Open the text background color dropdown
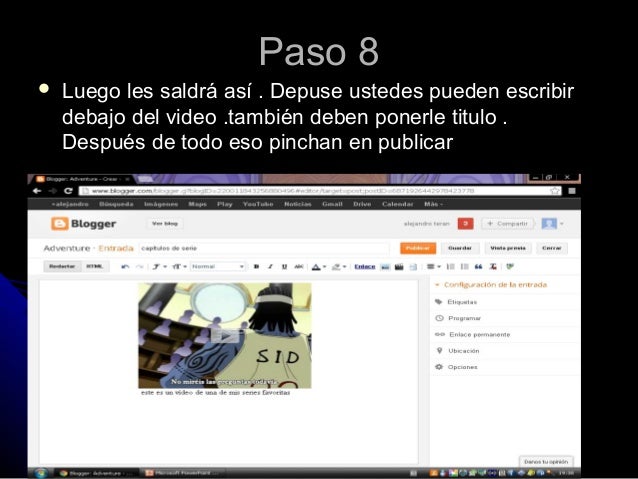The image size is (638, 479). [339, 267]
